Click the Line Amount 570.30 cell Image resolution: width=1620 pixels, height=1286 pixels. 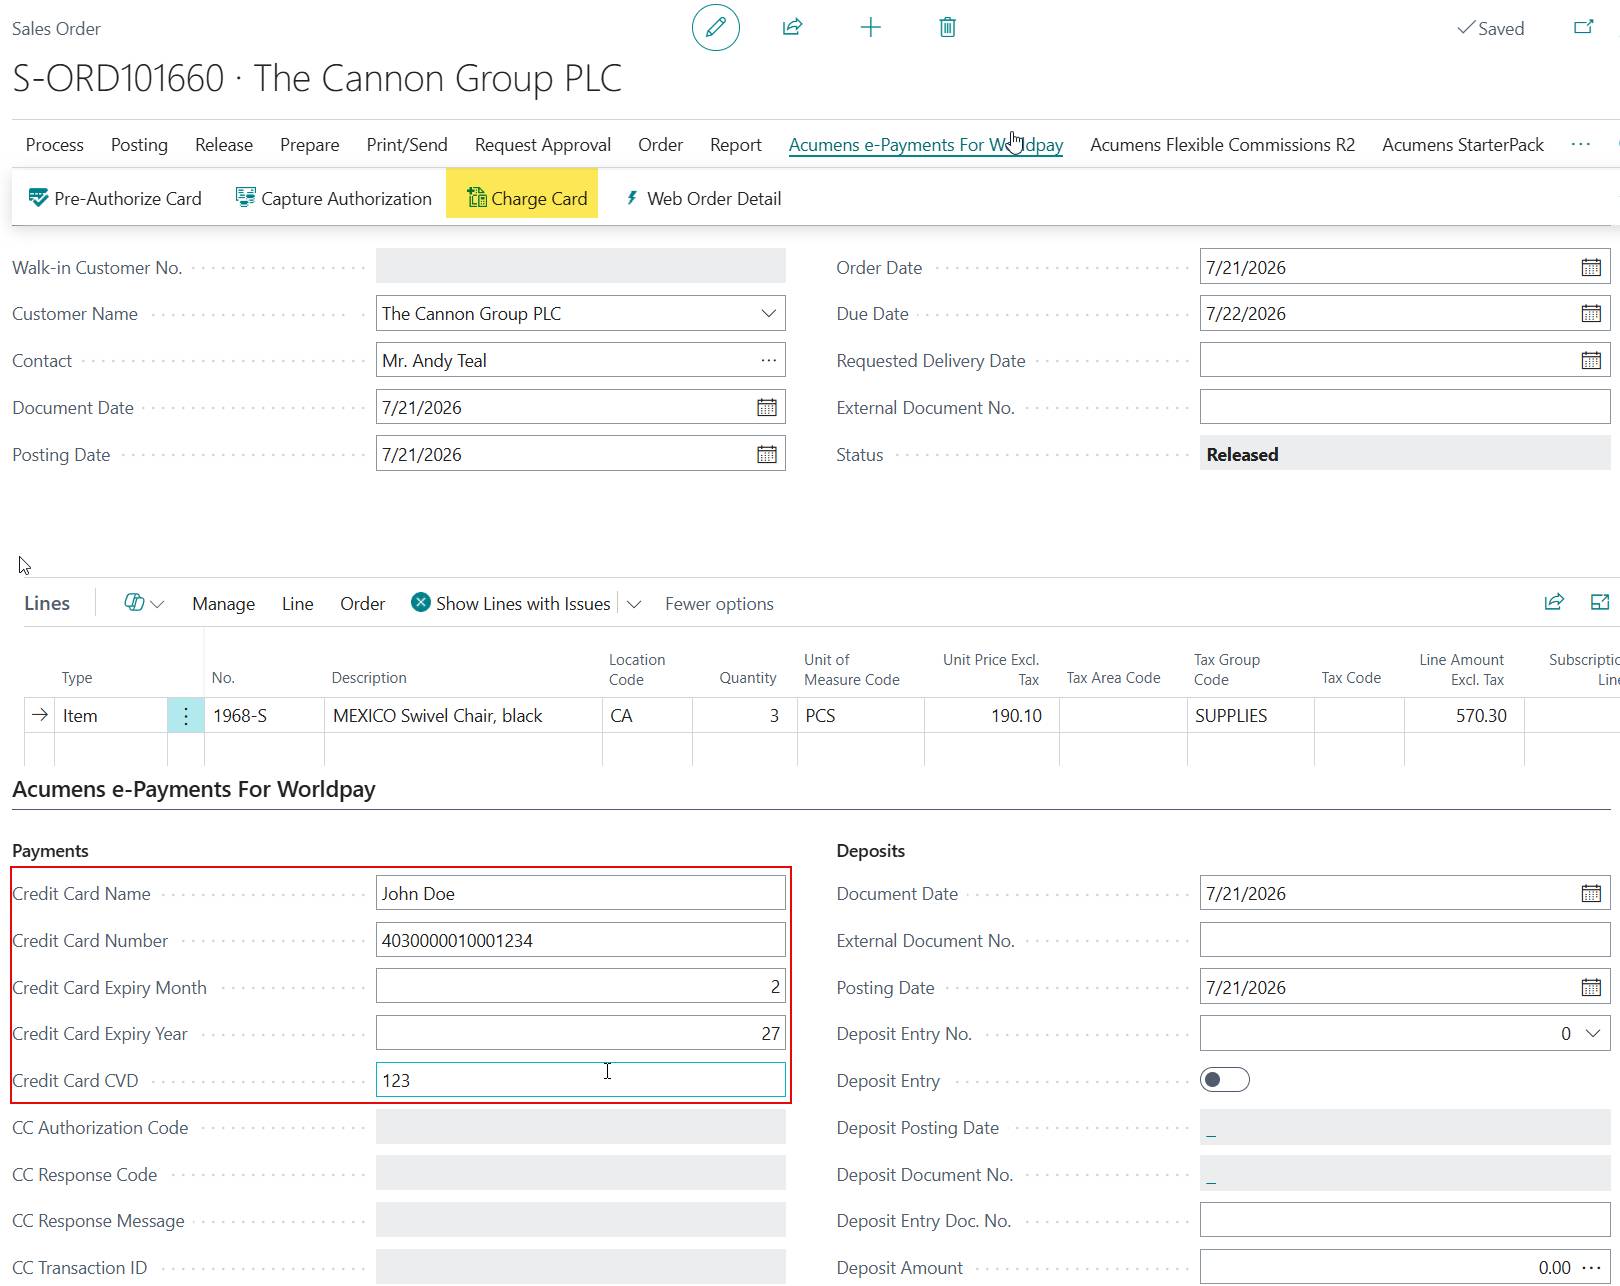(x=1464, y=716)
